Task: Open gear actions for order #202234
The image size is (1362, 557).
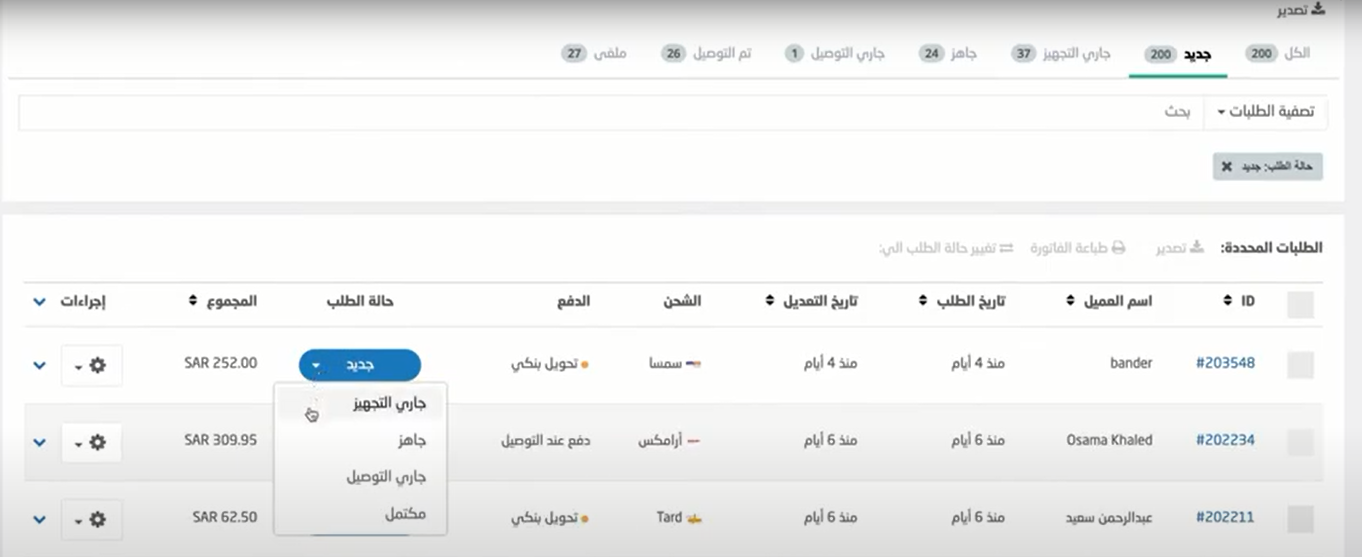Action: tap(91, 442)
